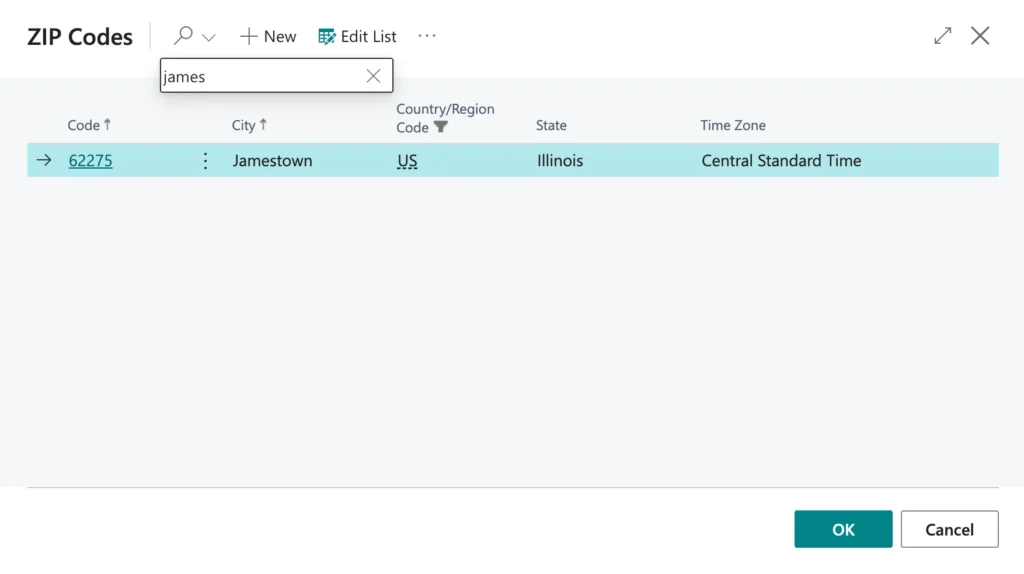Confirm selection with OK button
The width and height of the screenshot is (1024, 574).
(843, 529)
